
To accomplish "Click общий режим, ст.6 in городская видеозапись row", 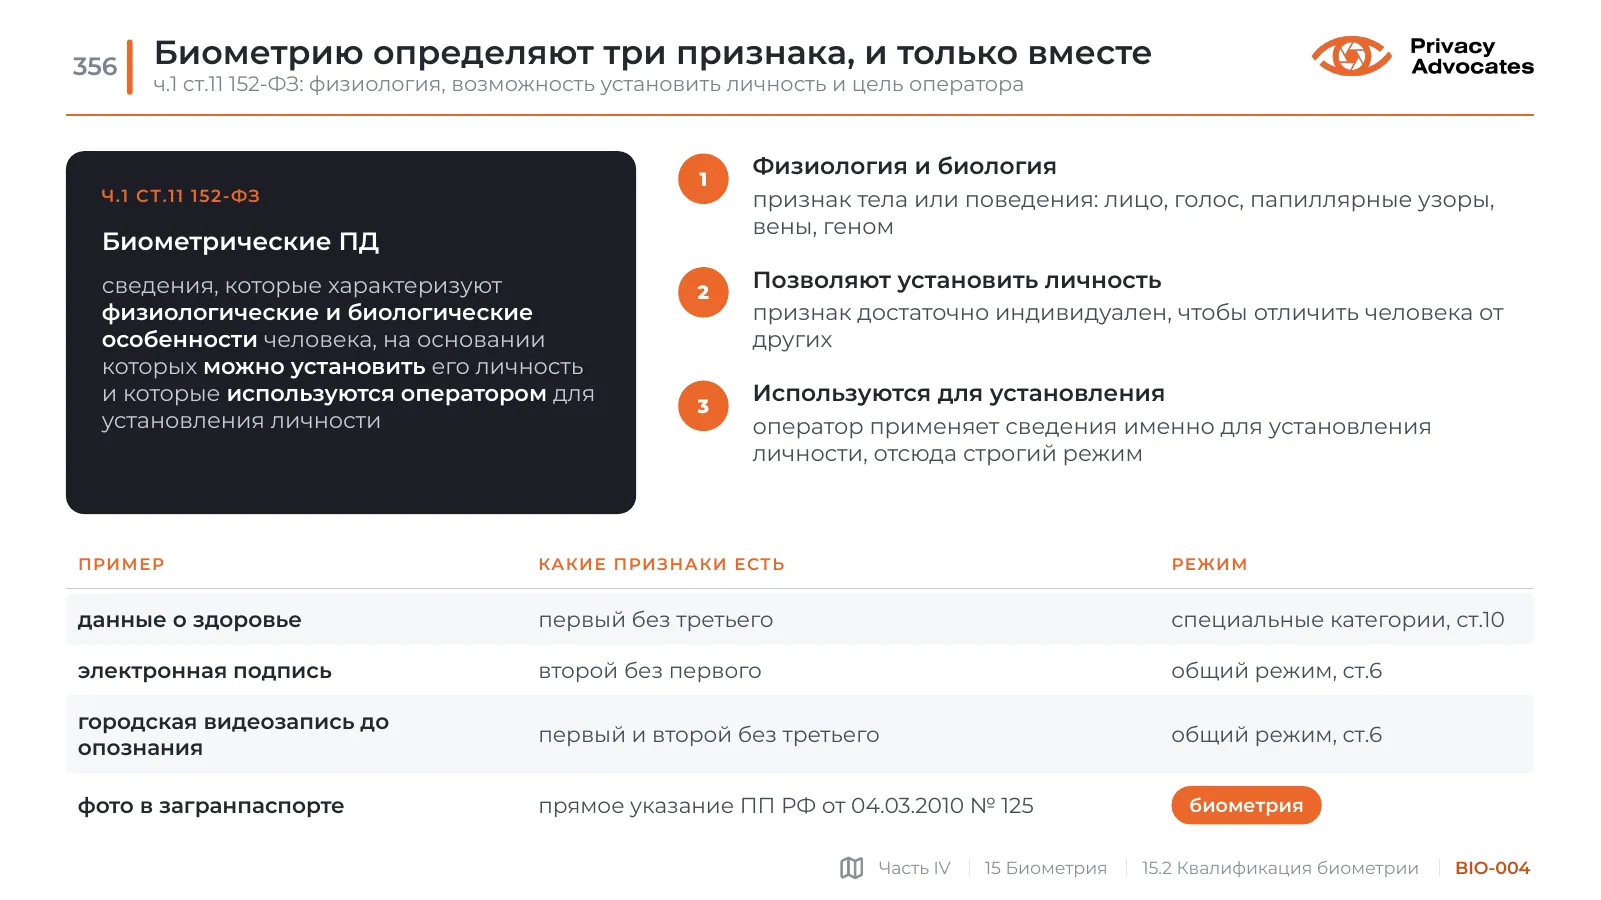I will click(x=1276, y=735).
